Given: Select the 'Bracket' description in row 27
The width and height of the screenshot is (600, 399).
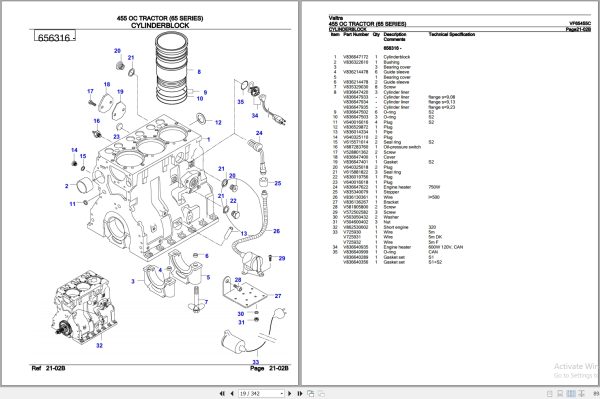Looking at the screenshot, I should [x=391, y=202].
